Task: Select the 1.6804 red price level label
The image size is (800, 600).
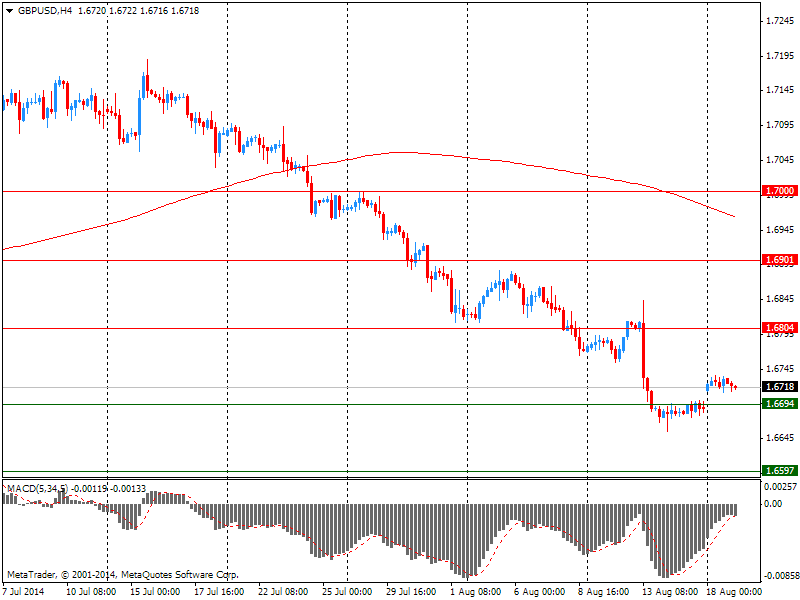Action: pyautogui.click(x=780, y=328)
